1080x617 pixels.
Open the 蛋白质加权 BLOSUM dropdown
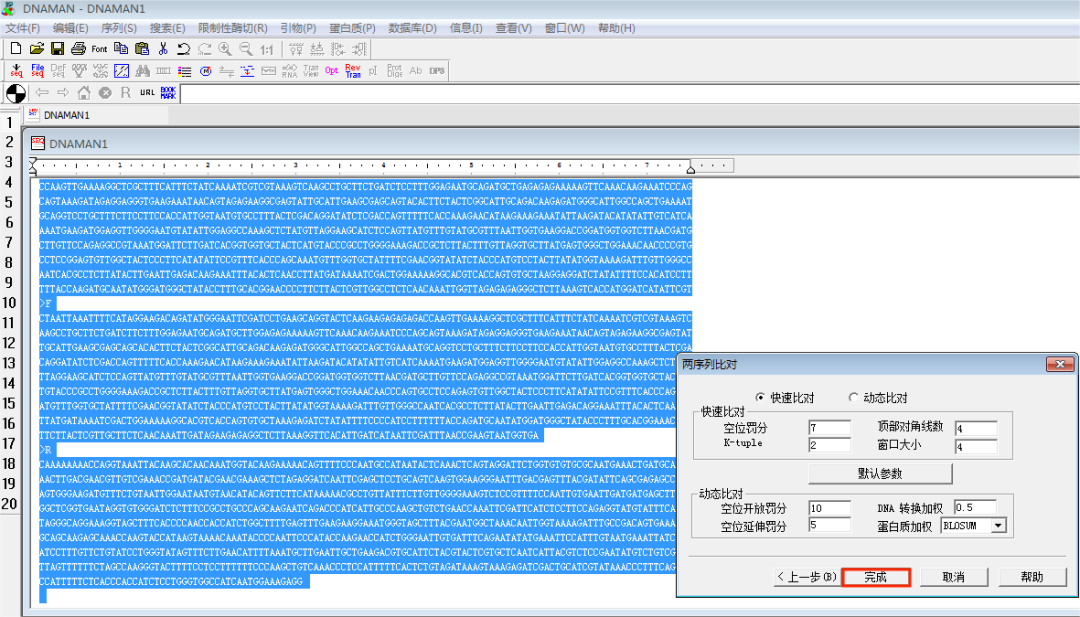(998, 527)
